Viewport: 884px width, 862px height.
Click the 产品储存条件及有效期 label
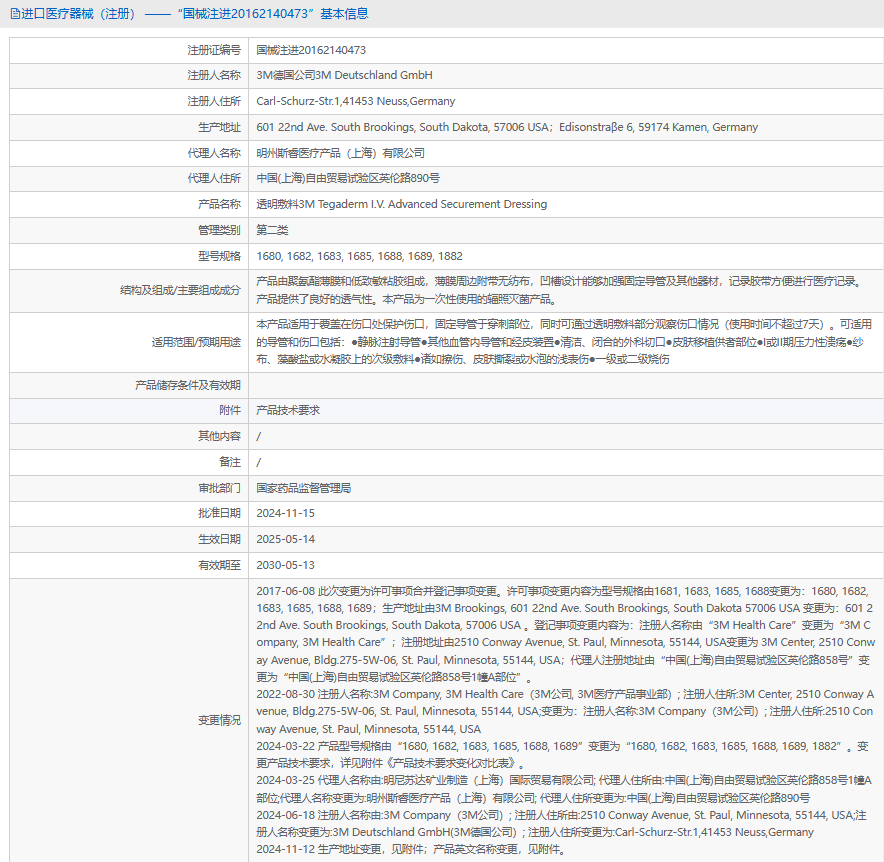coord(188,385)
